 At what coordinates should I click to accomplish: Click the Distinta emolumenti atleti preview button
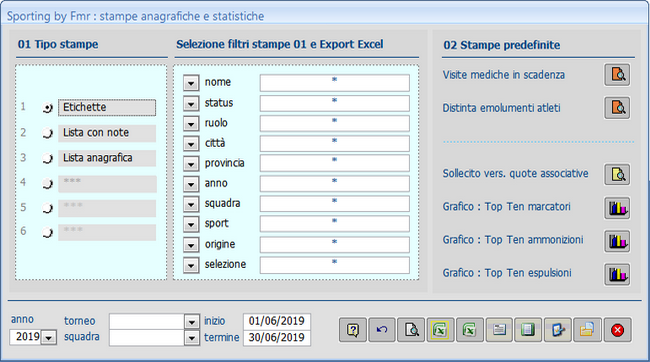(617, 108)
